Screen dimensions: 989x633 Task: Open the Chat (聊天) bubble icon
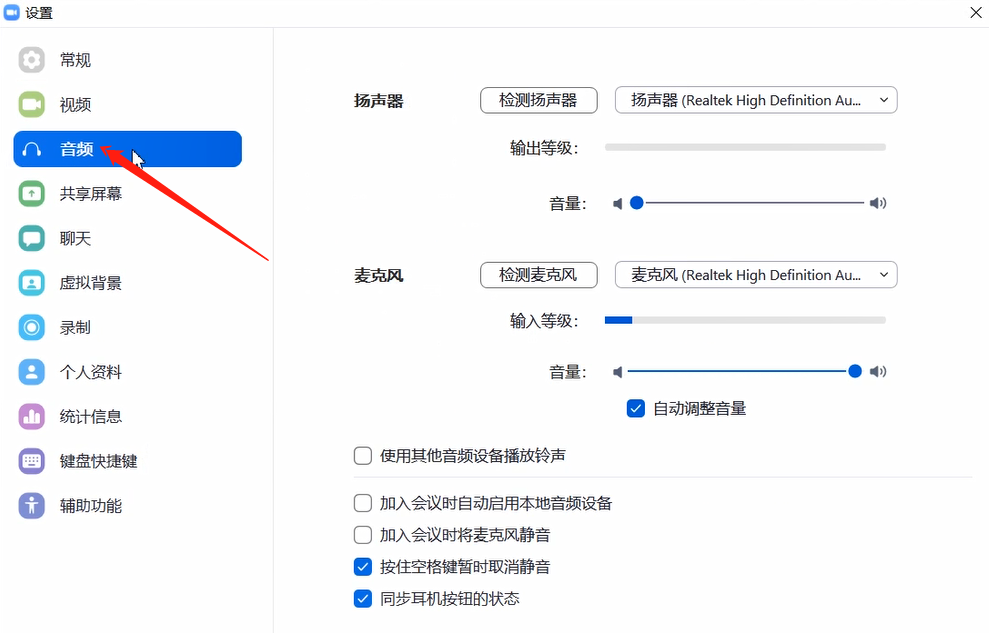(32, 238)
